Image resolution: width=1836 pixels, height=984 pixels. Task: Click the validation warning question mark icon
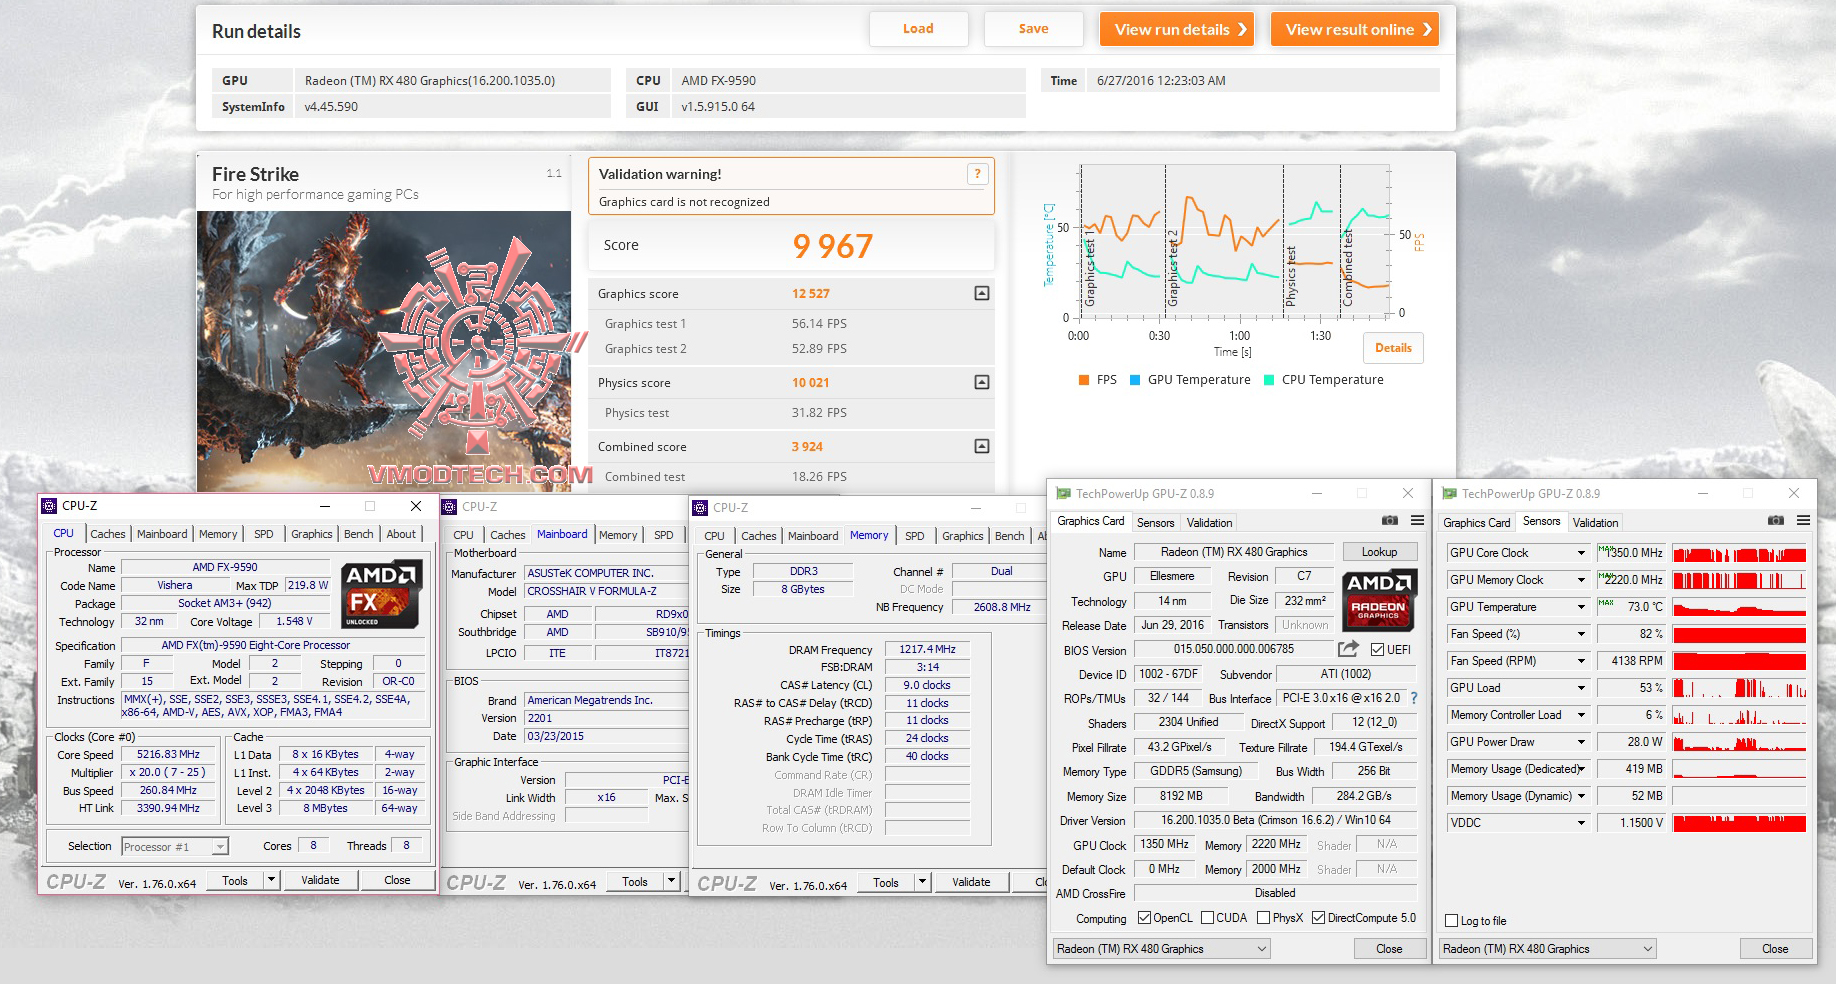(x=978, y=174)
